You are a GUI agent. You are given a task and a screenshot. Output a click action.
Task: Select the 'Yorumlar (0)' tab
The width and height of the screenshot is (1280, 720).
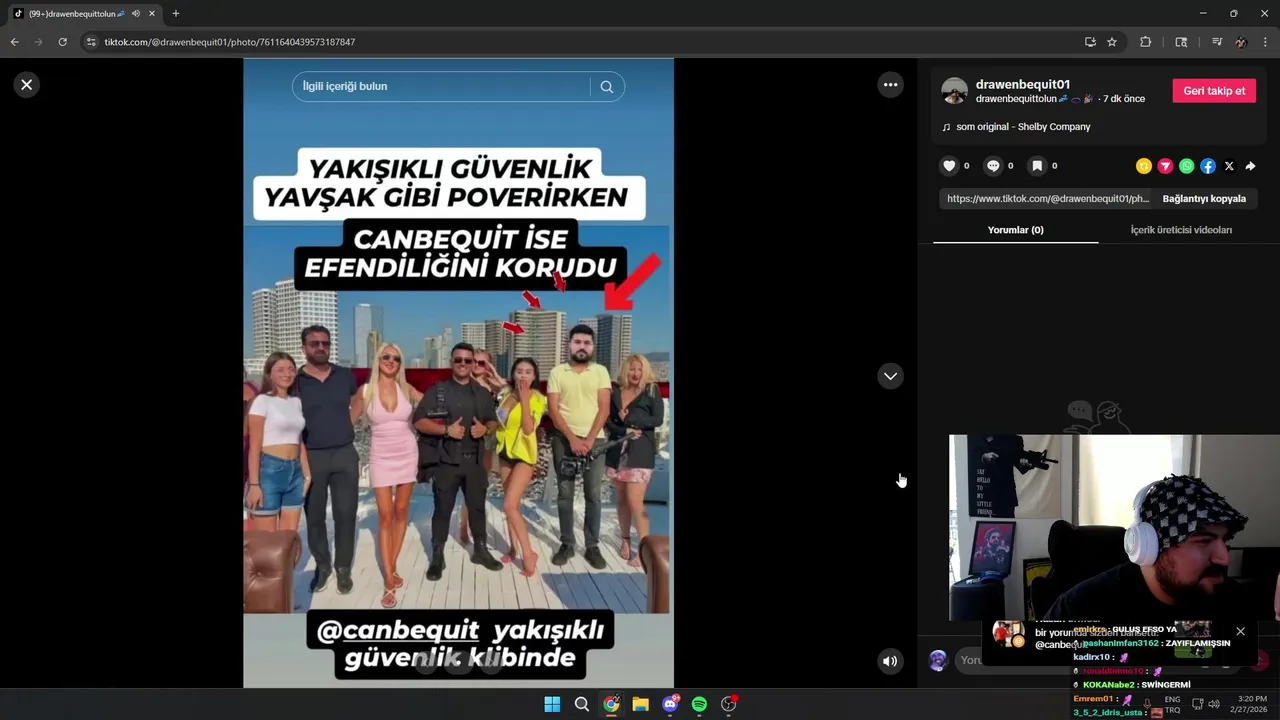click(x=1015, y=230)
